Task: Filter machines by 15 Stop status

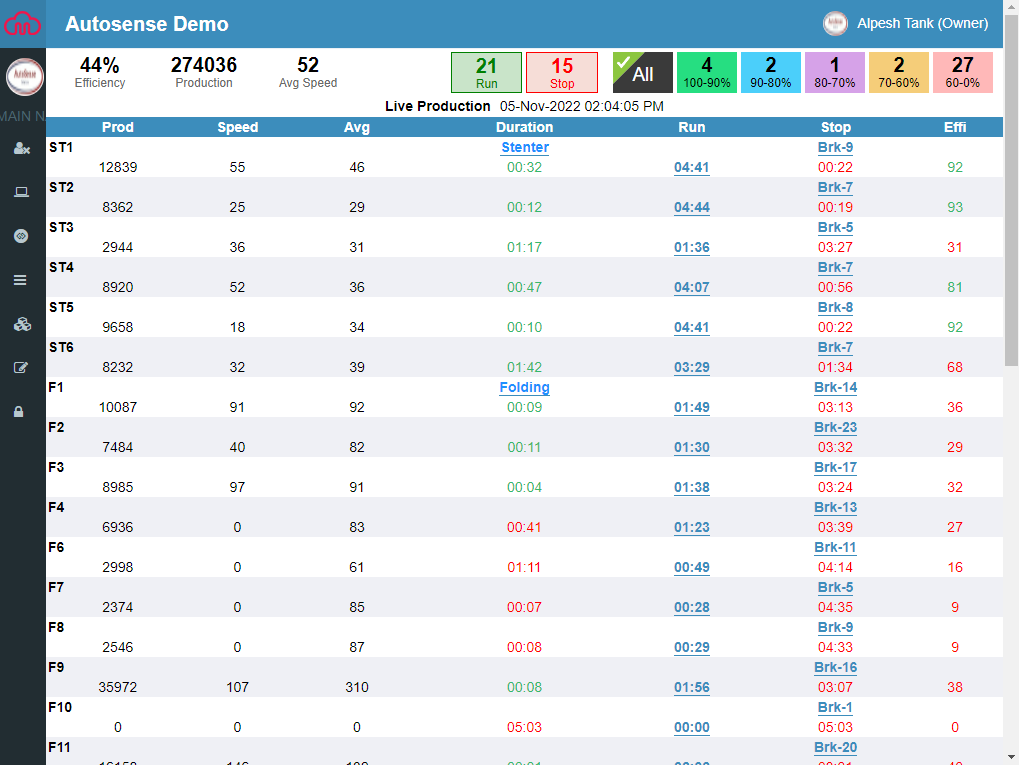Action: click(x=561, y=73)
